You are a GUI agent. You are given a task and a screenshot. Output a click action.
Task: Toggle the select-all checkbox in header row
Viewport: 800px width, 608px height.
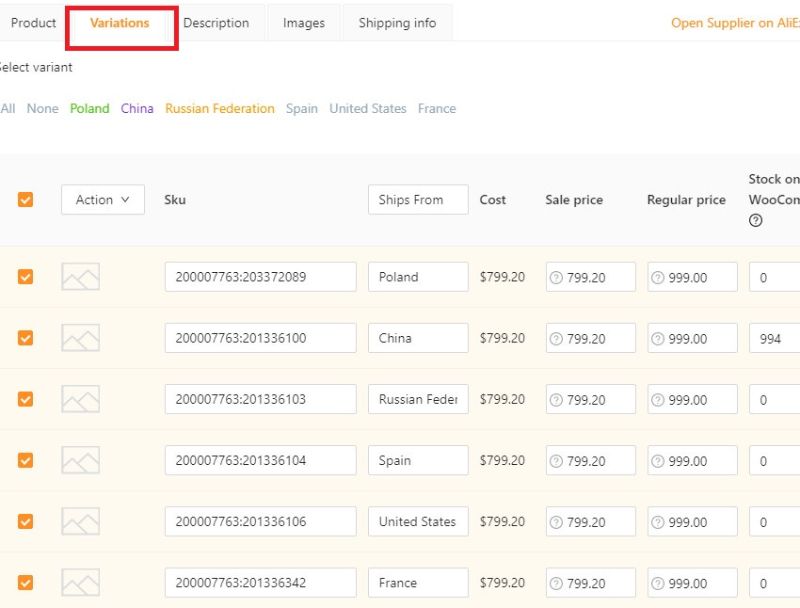coord(25,200)
